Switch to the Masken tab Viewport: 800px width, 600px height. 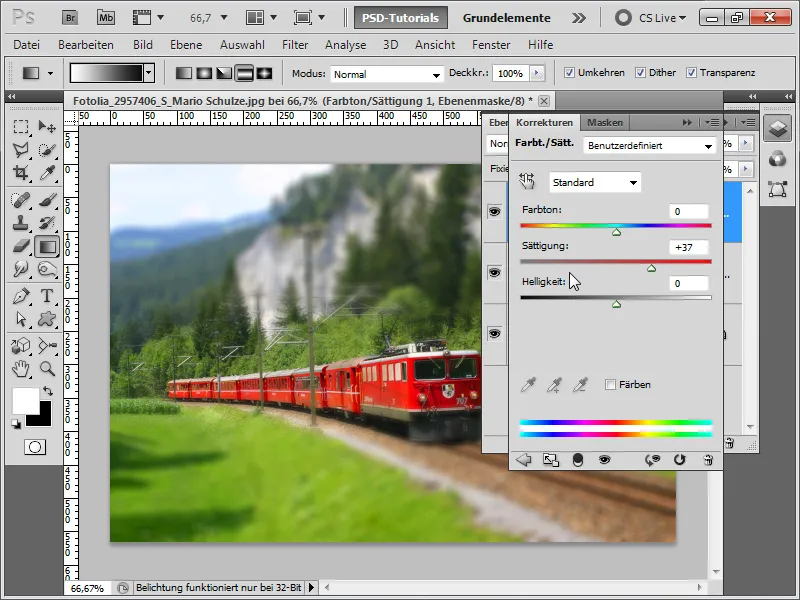click(x=605, y=122)
